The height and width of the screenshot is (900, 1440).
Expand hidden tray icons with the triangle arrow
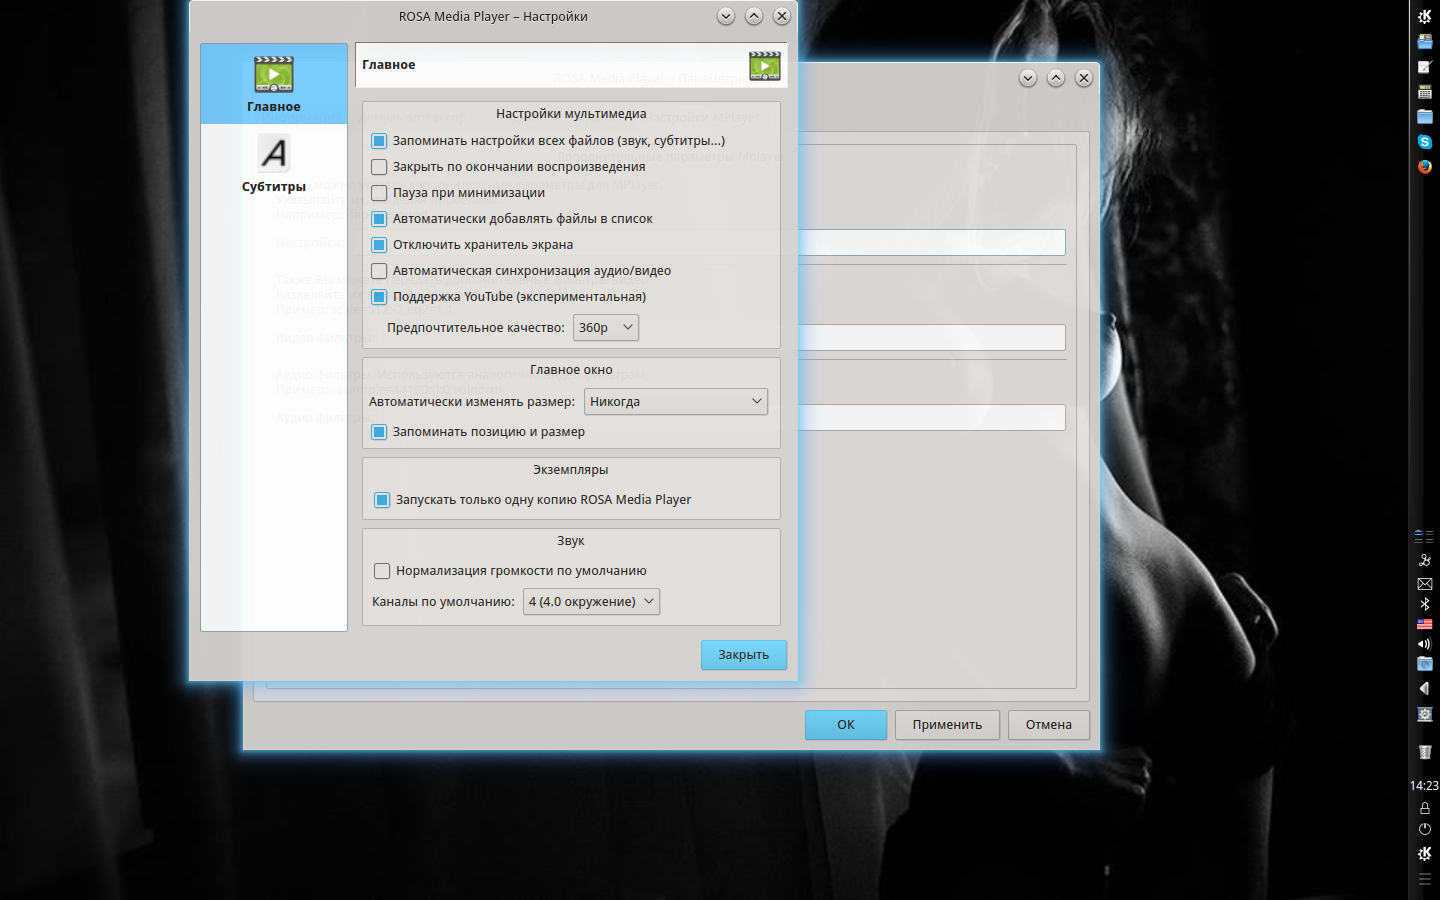(x=1424, y=688)
